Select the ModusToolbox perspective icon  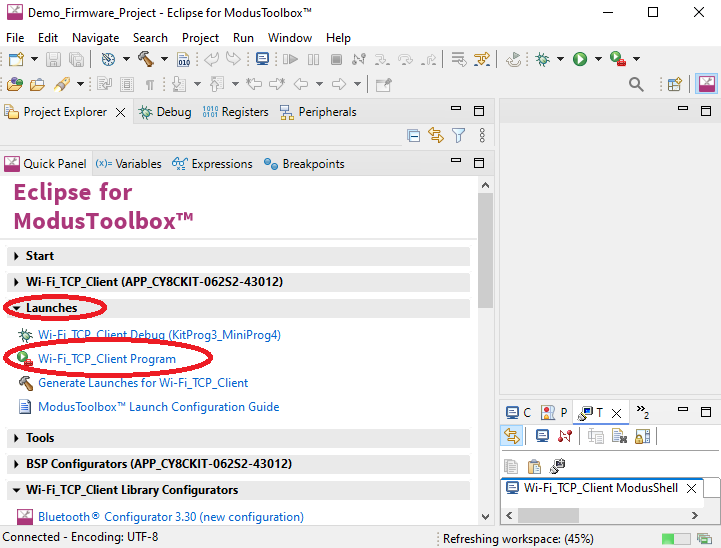pos(706,84)
